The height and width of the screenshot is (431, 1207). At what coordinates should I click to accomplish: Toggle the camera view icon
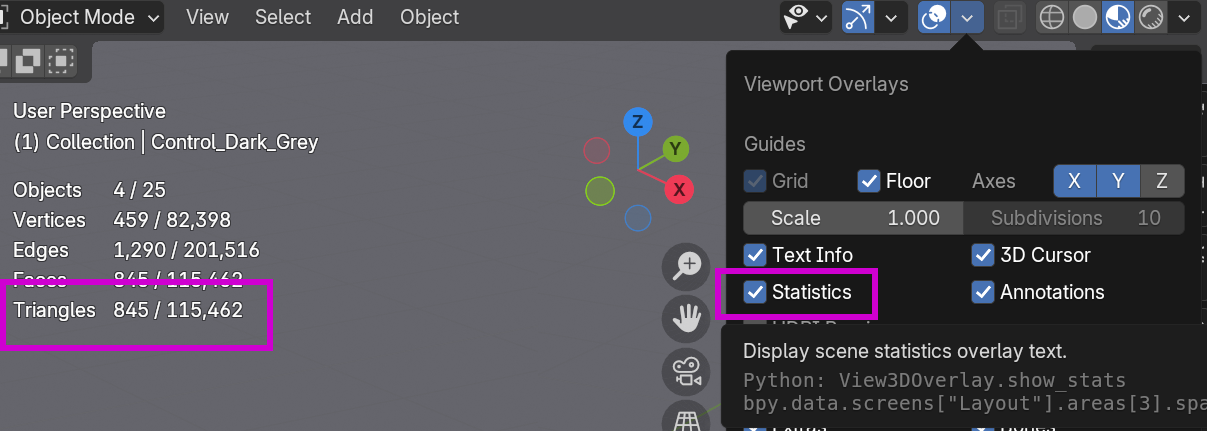pyautogui.click(x=687, y=372)
